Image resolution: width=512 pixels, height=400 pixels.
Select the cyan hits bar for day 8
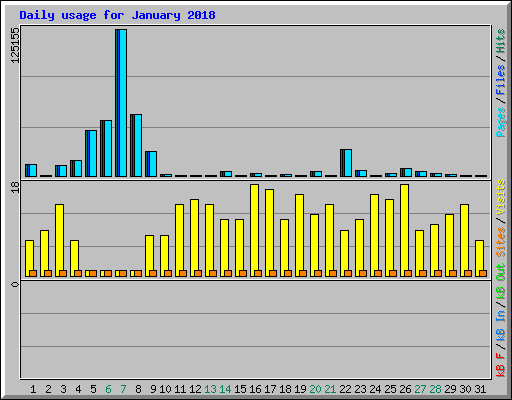click(136, 145)
